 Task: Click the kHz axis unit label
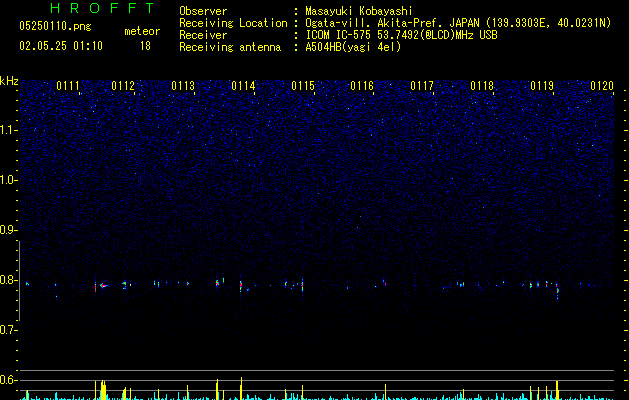click(9, 81)
